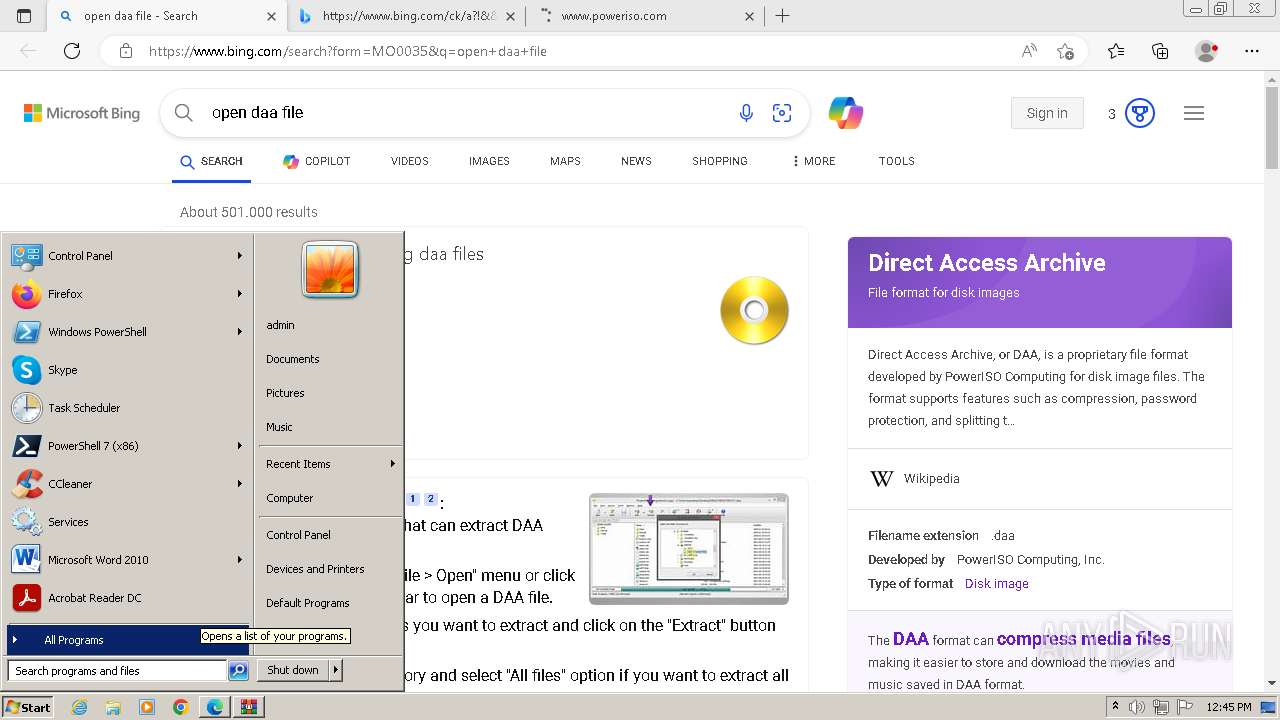Click the taskbar volume icon
This screenshot has width=1280, height=720.
pyautogui.click(x=1136, y=707)
